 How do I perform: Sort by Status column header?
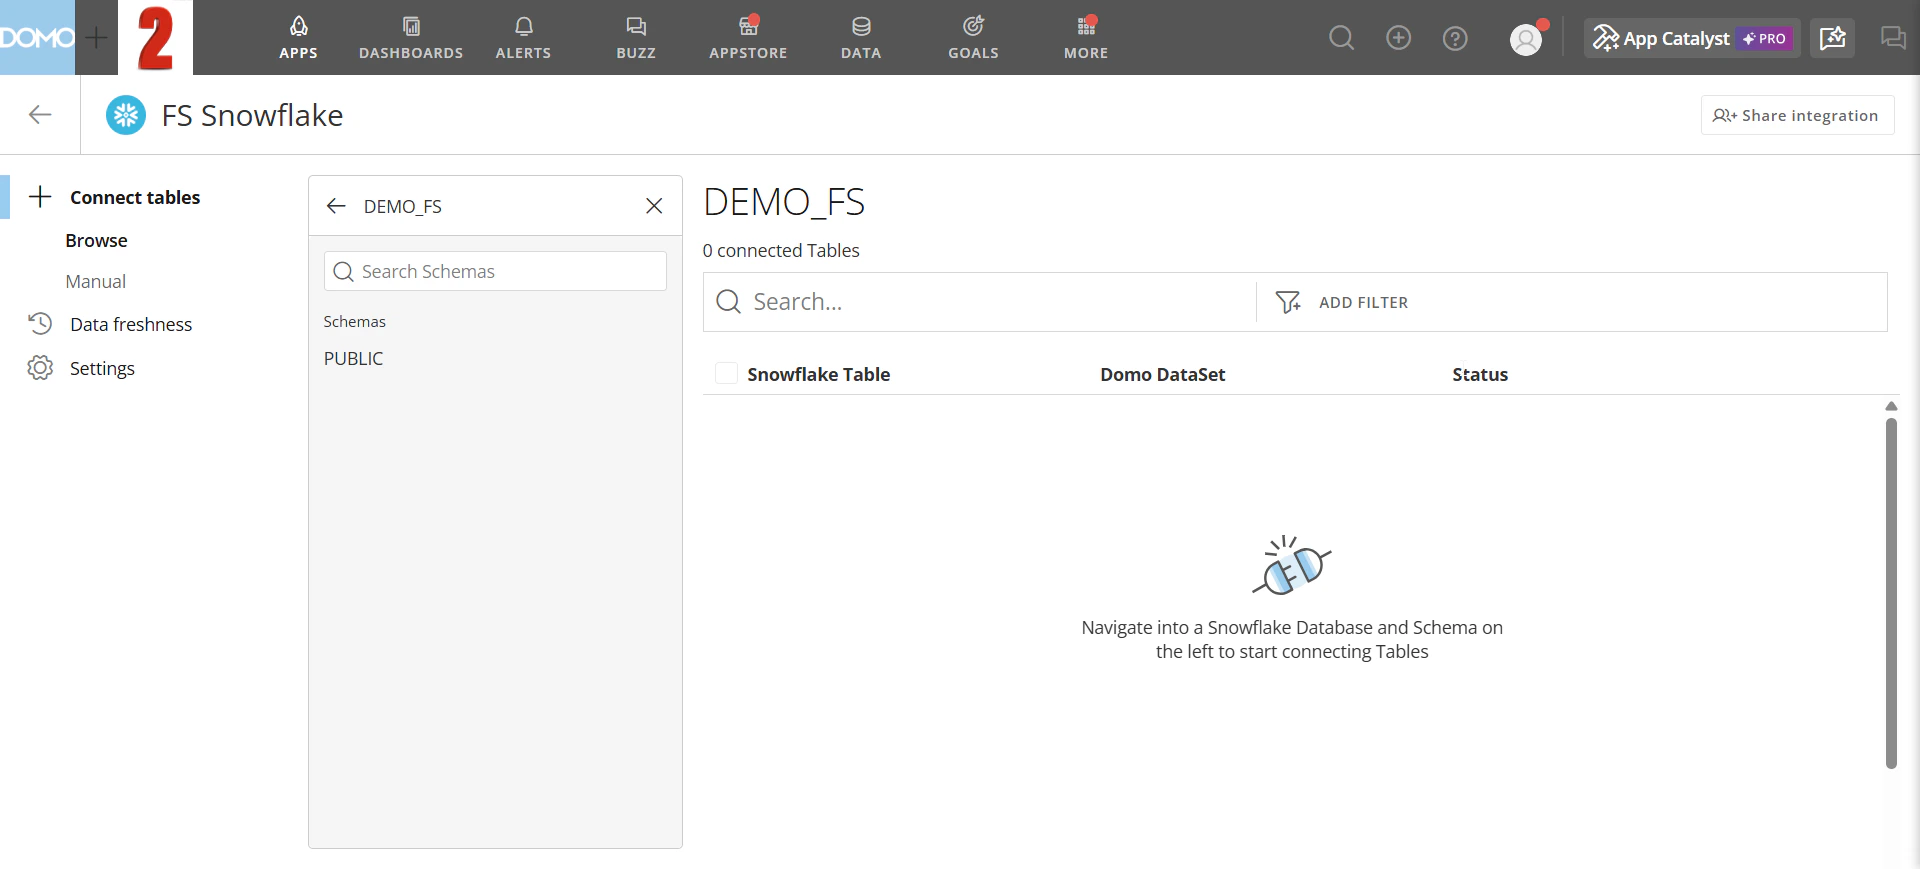coord(1480,374)
